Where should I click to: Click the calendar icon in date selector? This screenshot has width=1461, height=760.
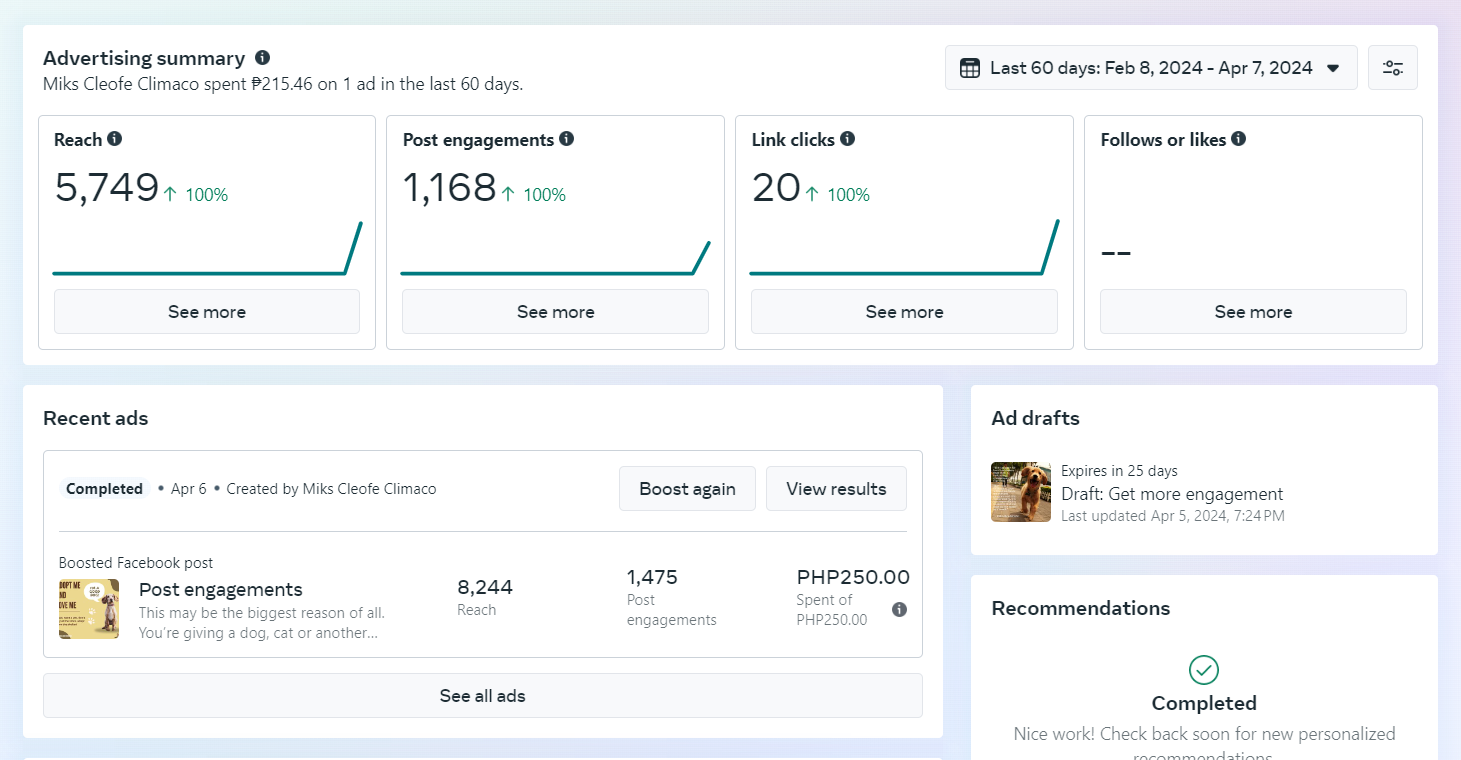pos(969,68)
